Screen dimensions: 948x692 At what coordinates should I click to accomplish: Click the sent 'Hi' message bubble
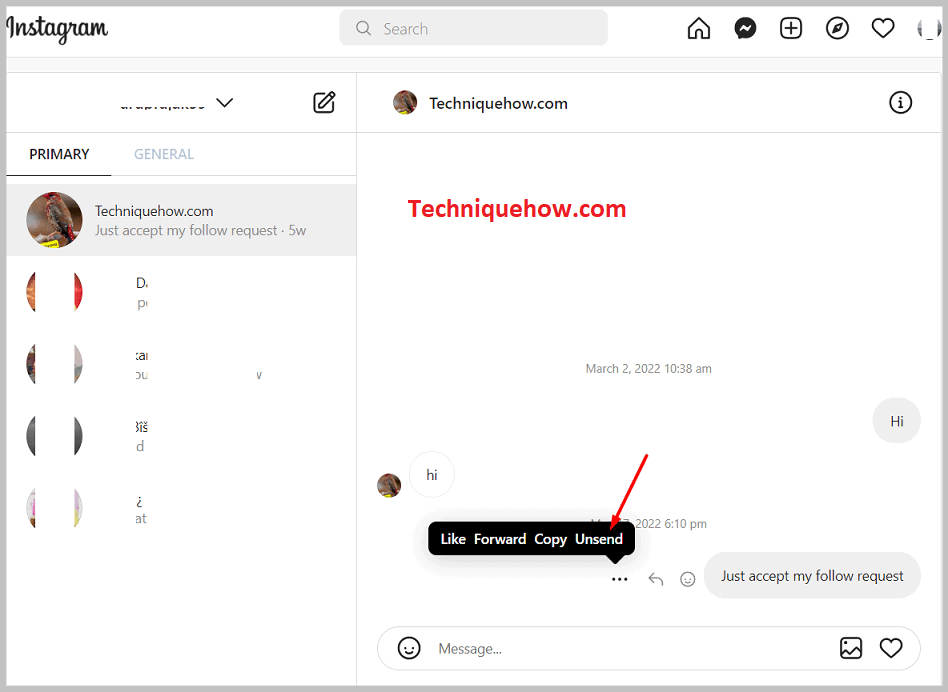(897, 421)
